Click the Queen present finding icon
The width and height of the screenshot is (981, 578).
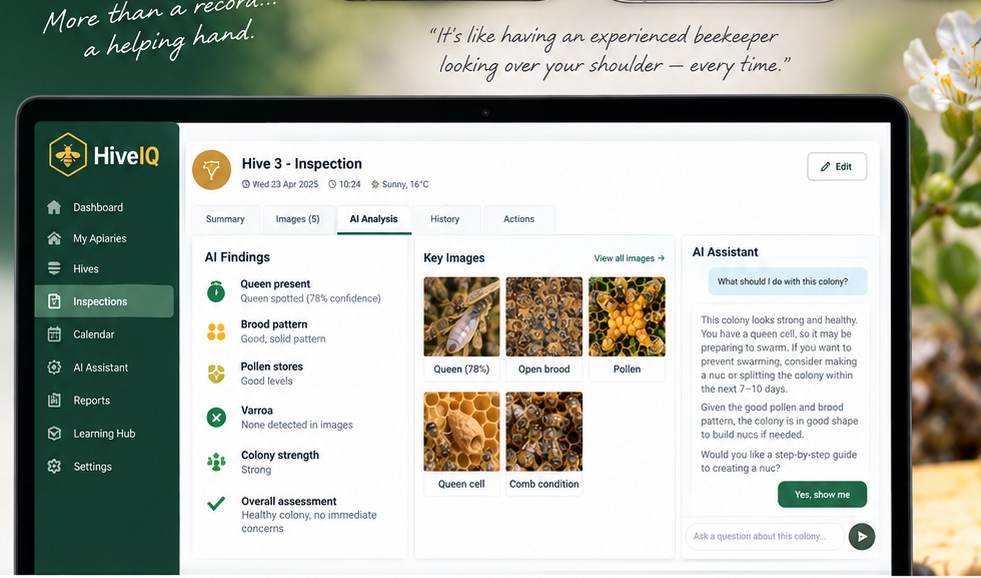[216, 292]
